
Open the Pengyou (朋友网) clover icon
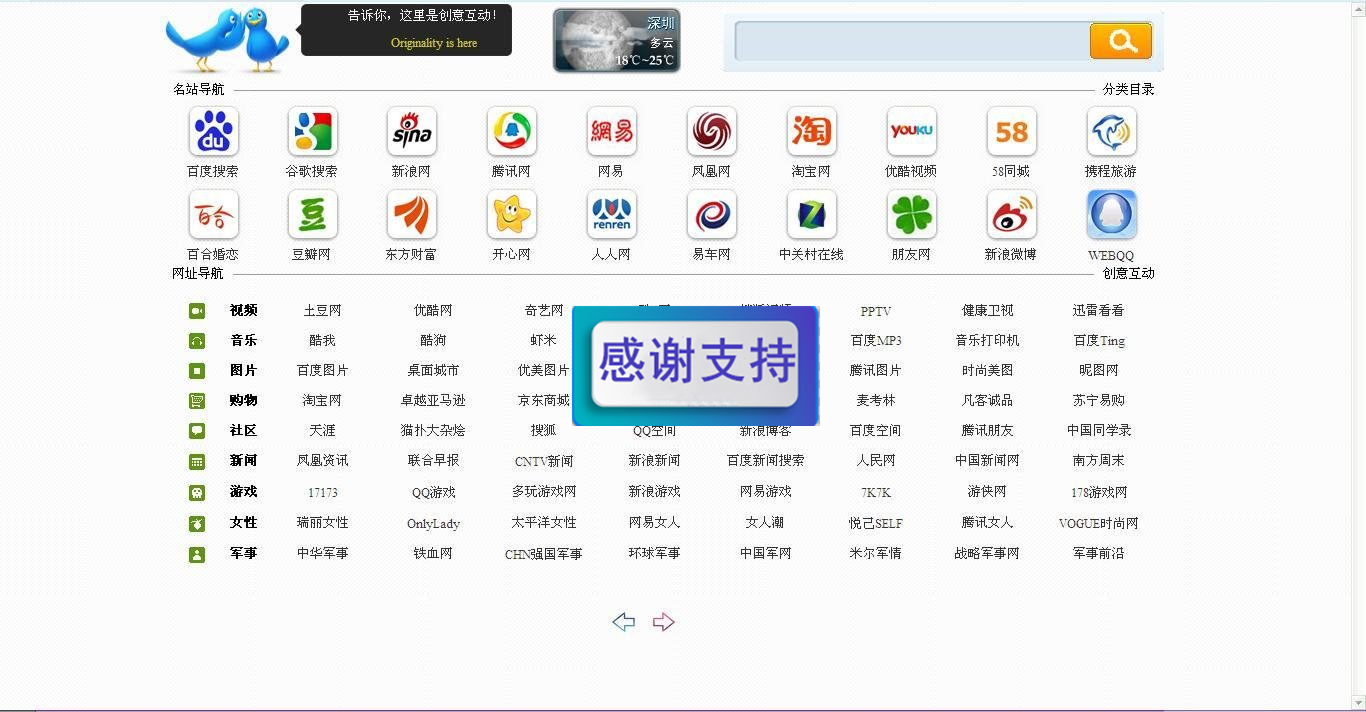(x=912, y=215)
